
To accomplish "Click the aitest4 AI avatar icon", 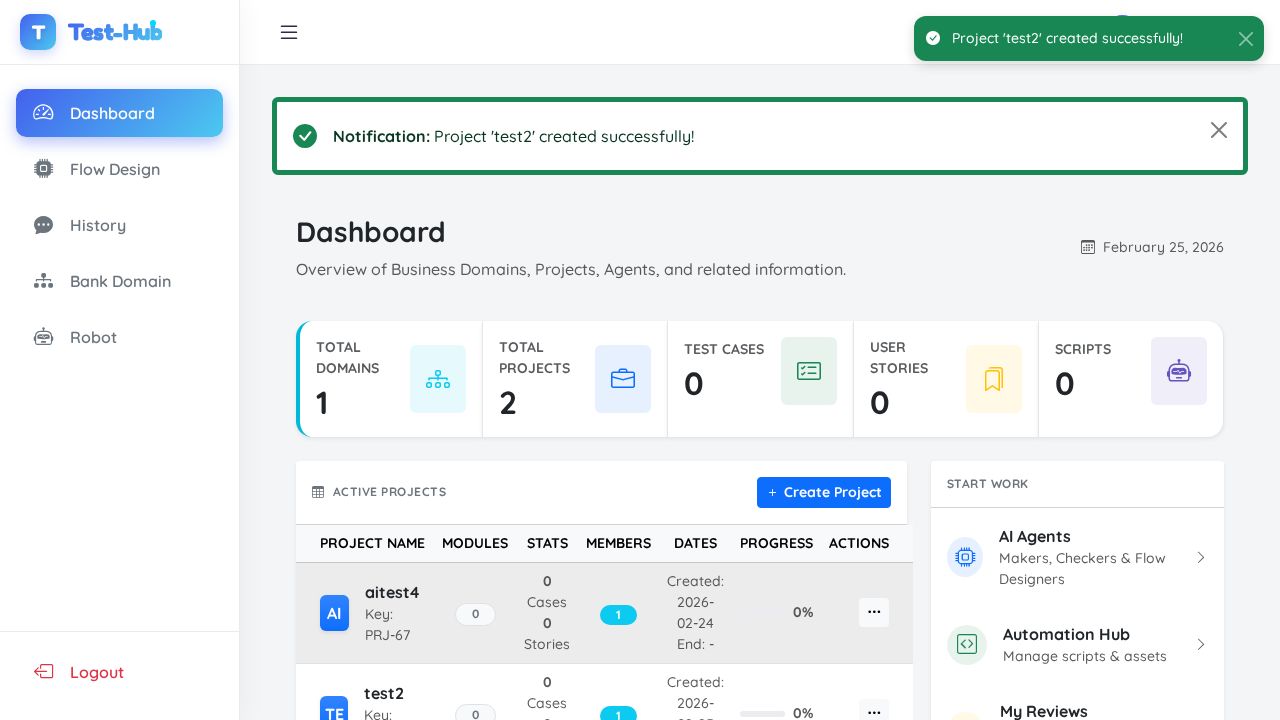I will click(x=334, y=613).
